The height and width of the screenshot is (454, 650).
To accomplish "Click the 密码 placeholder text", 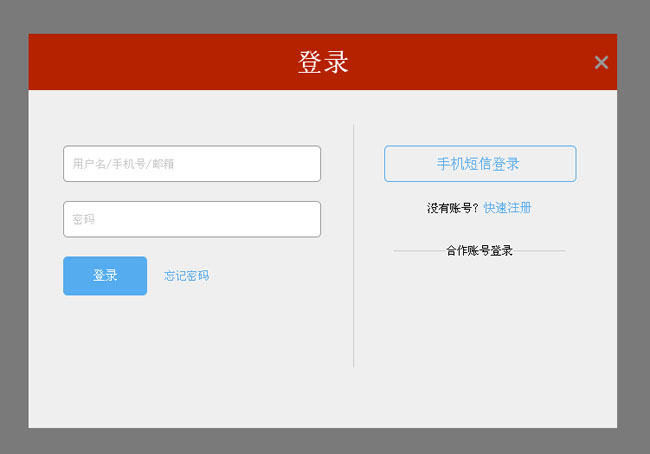I will tap(84, 219).
